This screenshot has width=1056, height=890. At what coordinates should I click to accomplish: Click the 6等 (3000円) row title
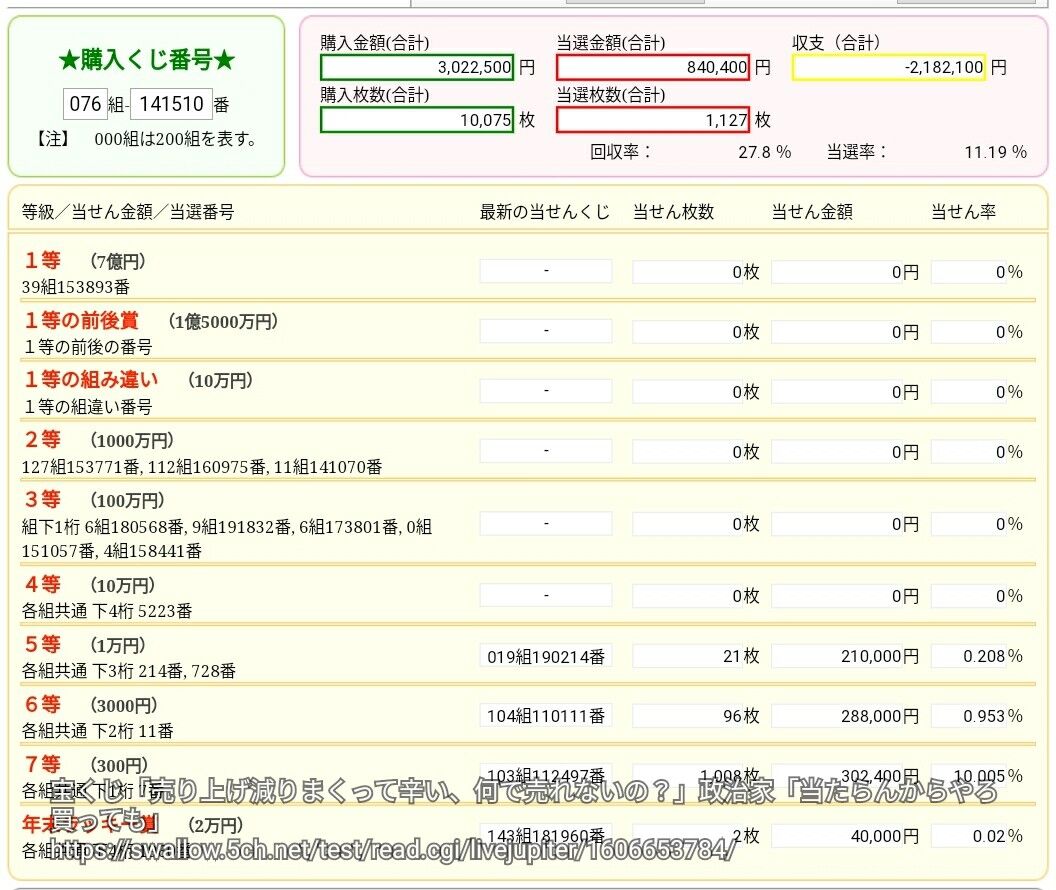pos(90,705)
